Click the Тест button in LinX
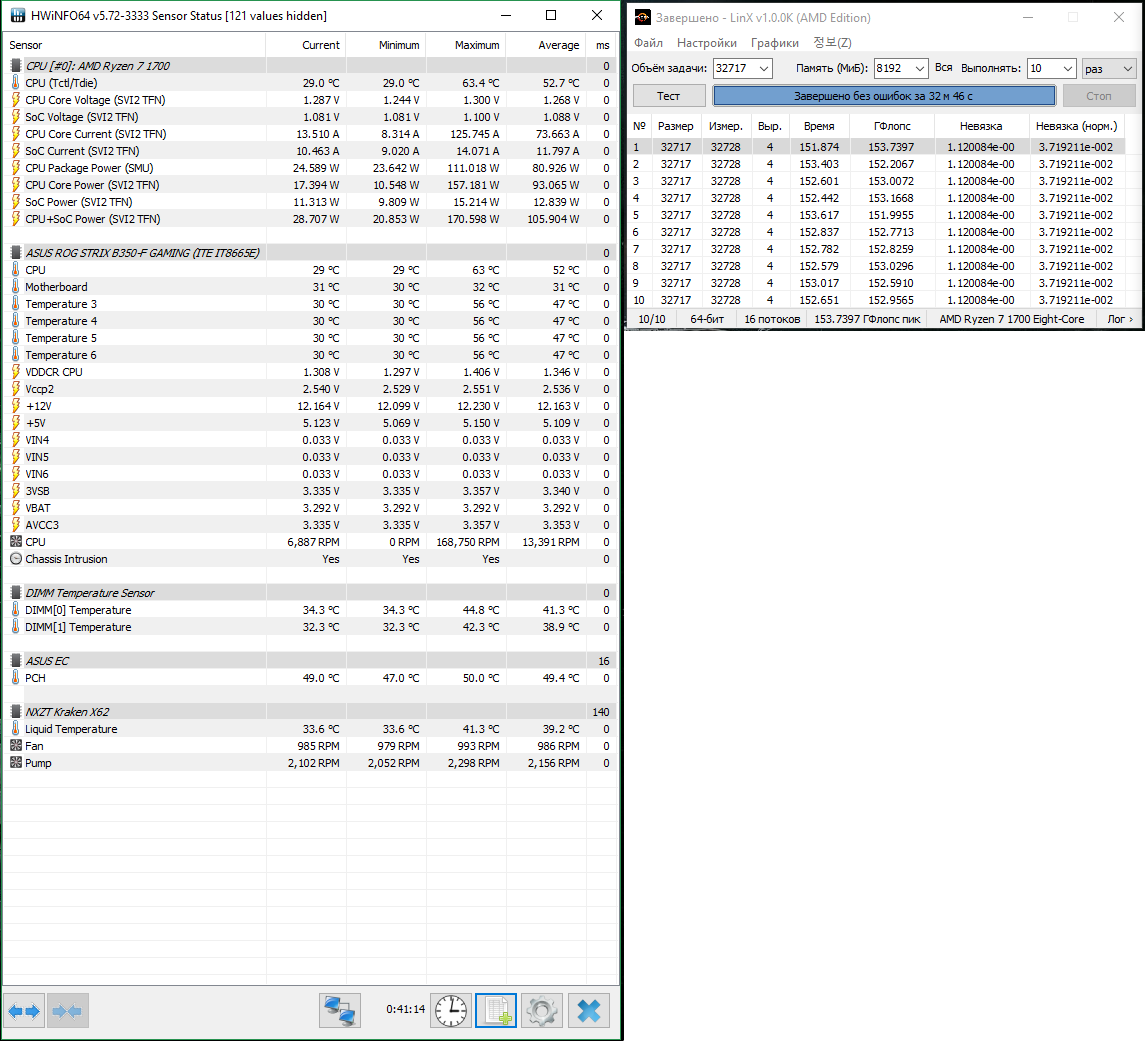 669,96
